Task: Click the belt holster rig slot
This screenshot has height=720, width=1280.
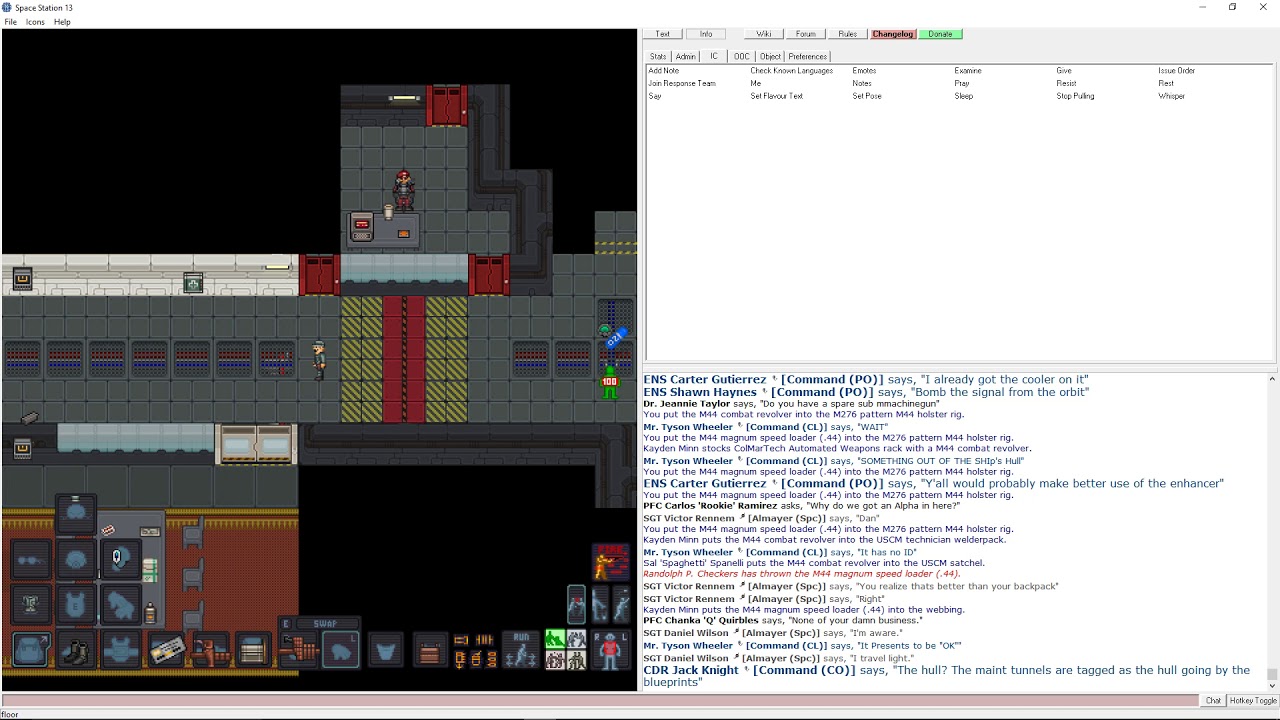Action: 211,650
